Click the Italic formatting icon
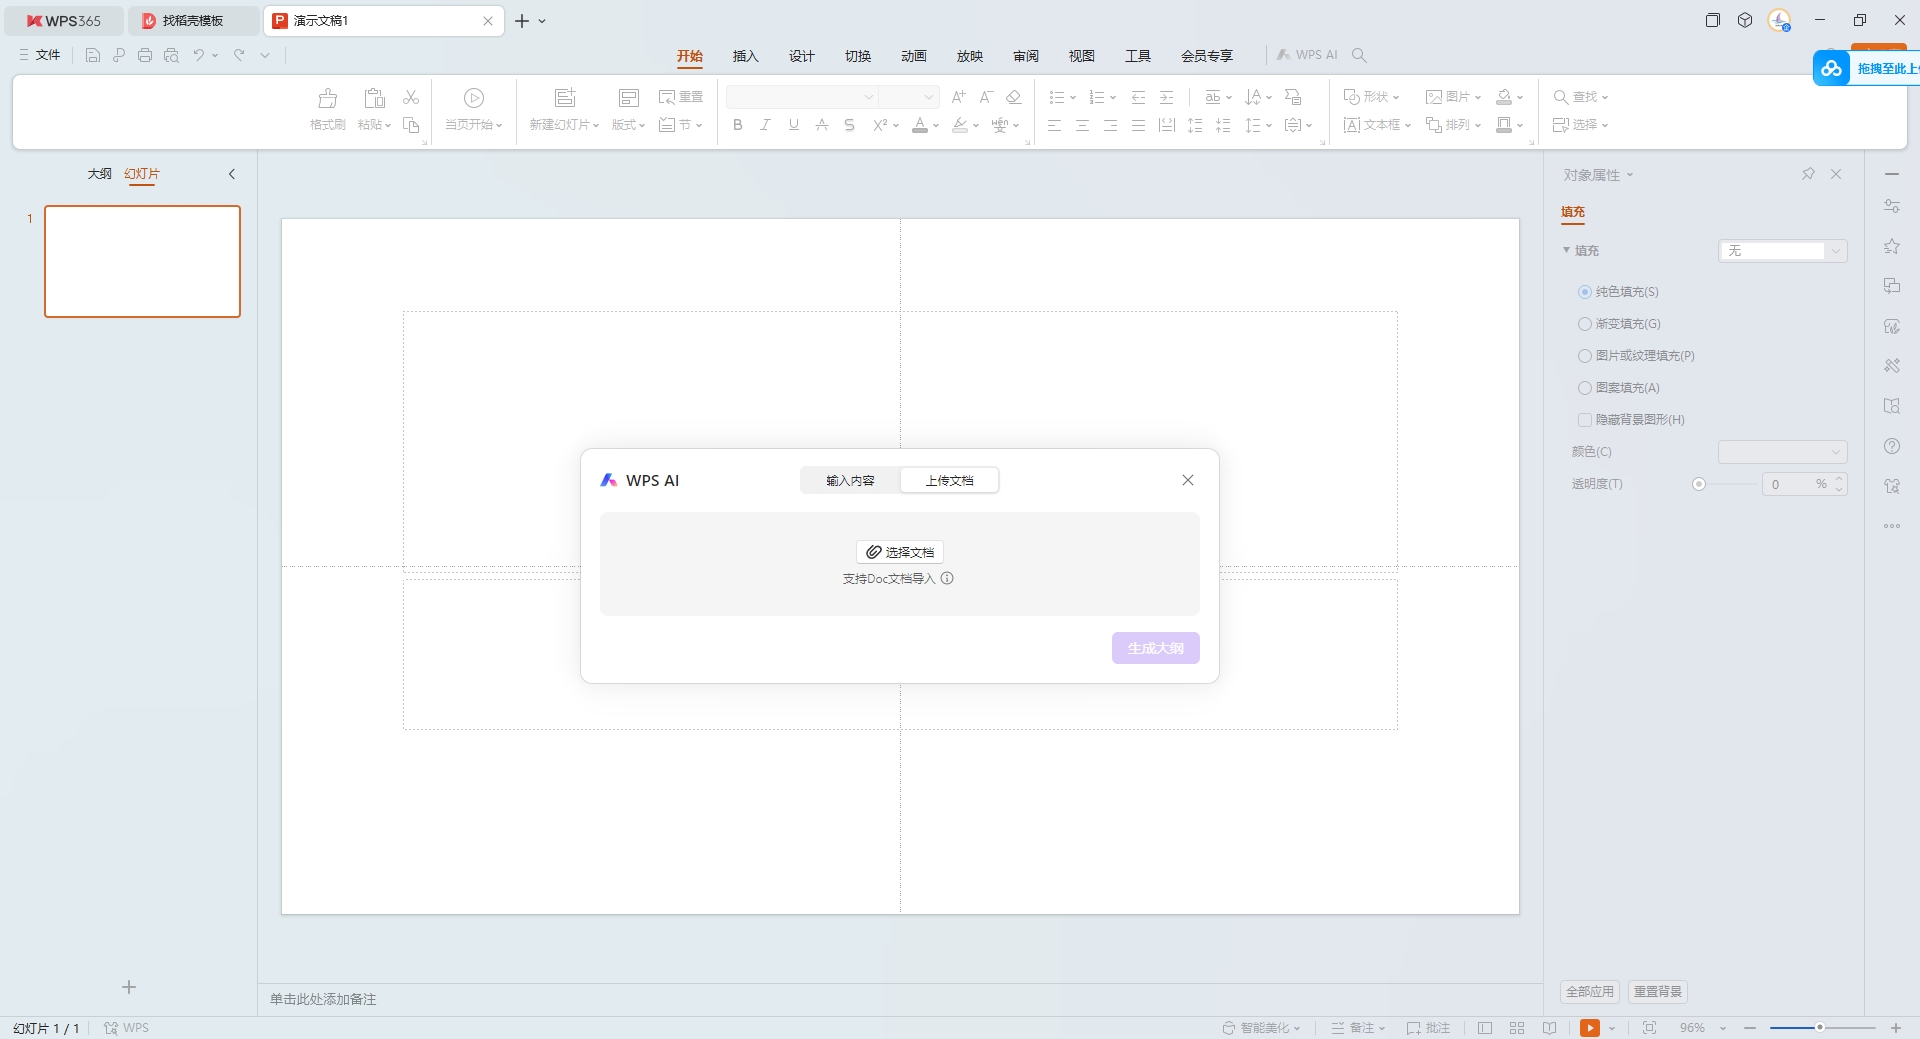 [x=765, y=125]
